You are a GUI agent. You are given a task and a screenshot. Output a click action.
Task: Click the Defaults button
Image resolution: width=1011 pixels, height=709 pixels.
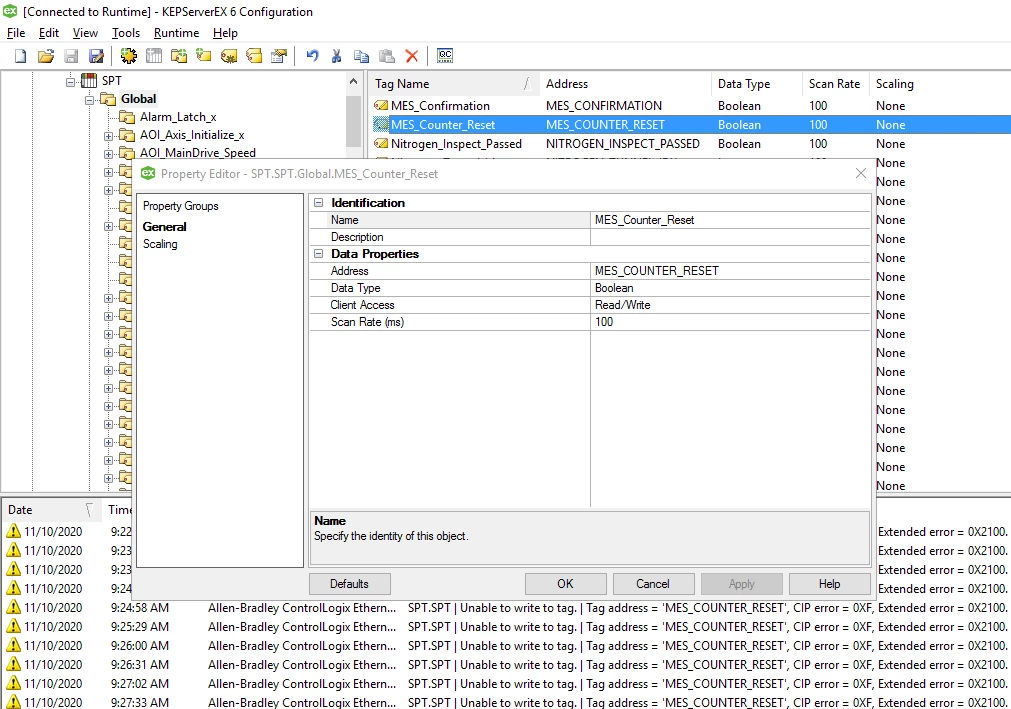click(349, 584)
